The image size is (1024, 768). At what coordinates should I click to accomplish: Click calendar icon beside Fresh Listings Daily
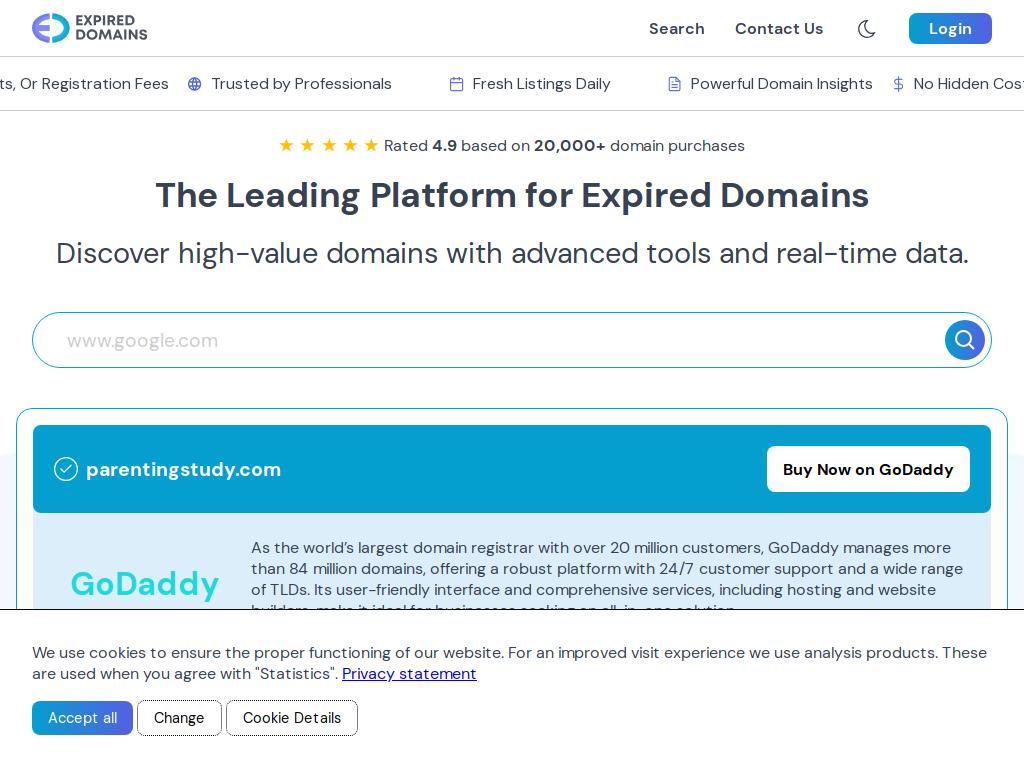point(456,84)
